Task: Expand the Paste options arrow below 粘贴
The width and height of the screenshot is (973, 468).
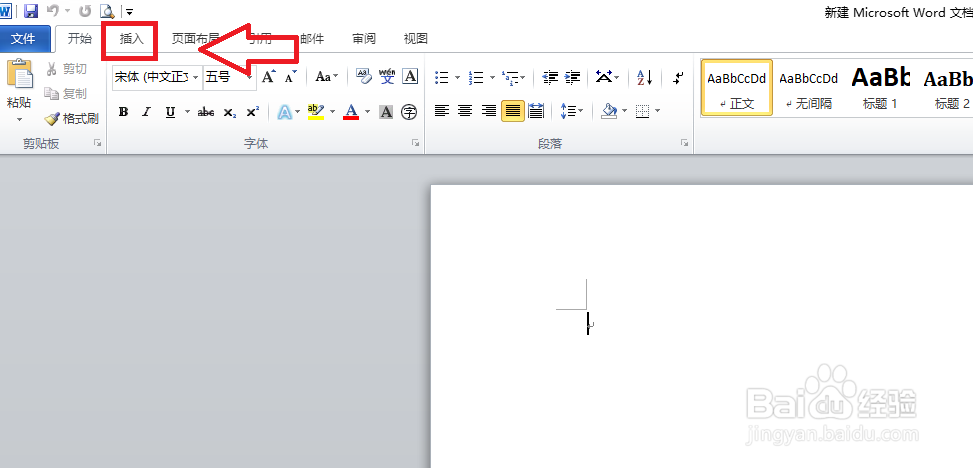Action: [19, 119]
